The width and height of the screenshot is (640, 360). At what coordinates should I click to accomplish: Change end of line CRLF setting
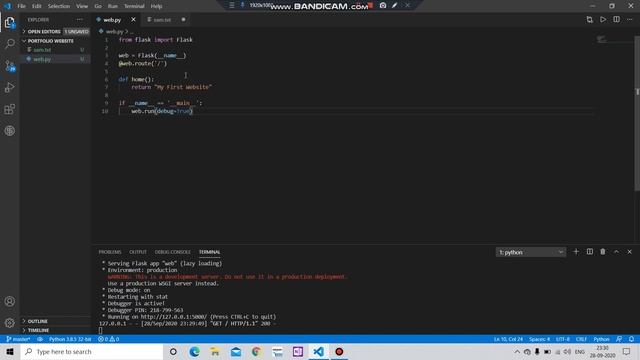[581, 339]
